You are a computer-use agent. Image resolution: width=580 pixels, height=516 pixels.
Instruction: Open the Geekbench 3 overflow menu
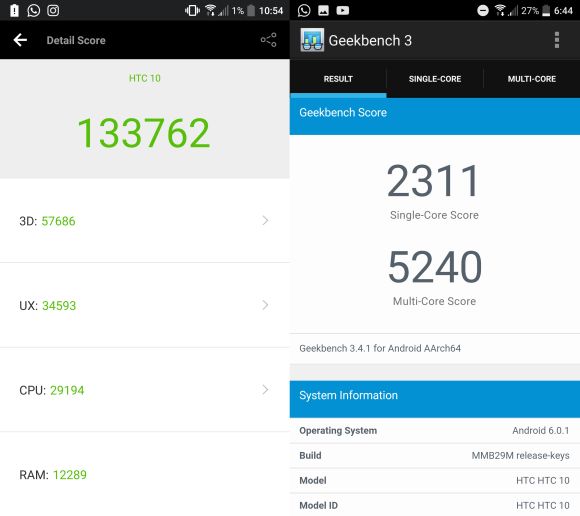pyautogui.click(x=557, y=40)
